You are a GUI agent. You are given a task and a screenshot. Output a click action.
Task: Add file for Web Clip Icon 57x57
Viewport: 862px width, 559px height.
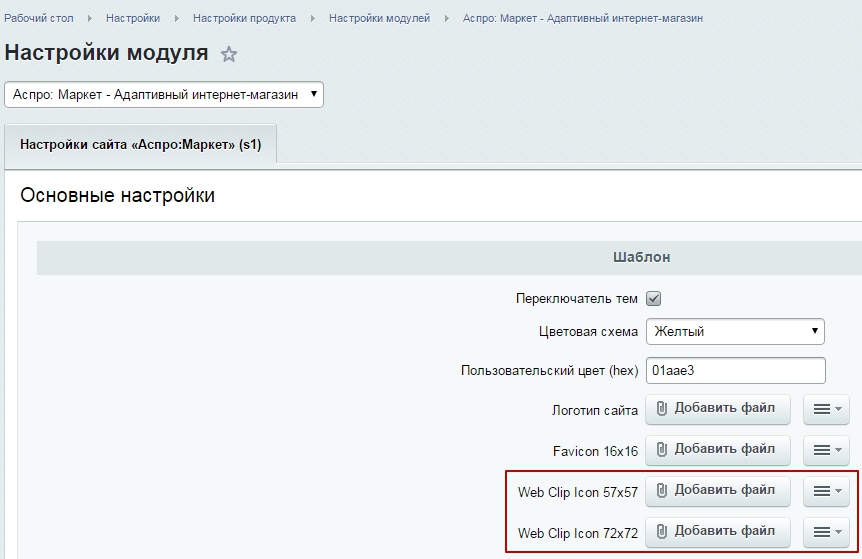(x=717, y=491)
